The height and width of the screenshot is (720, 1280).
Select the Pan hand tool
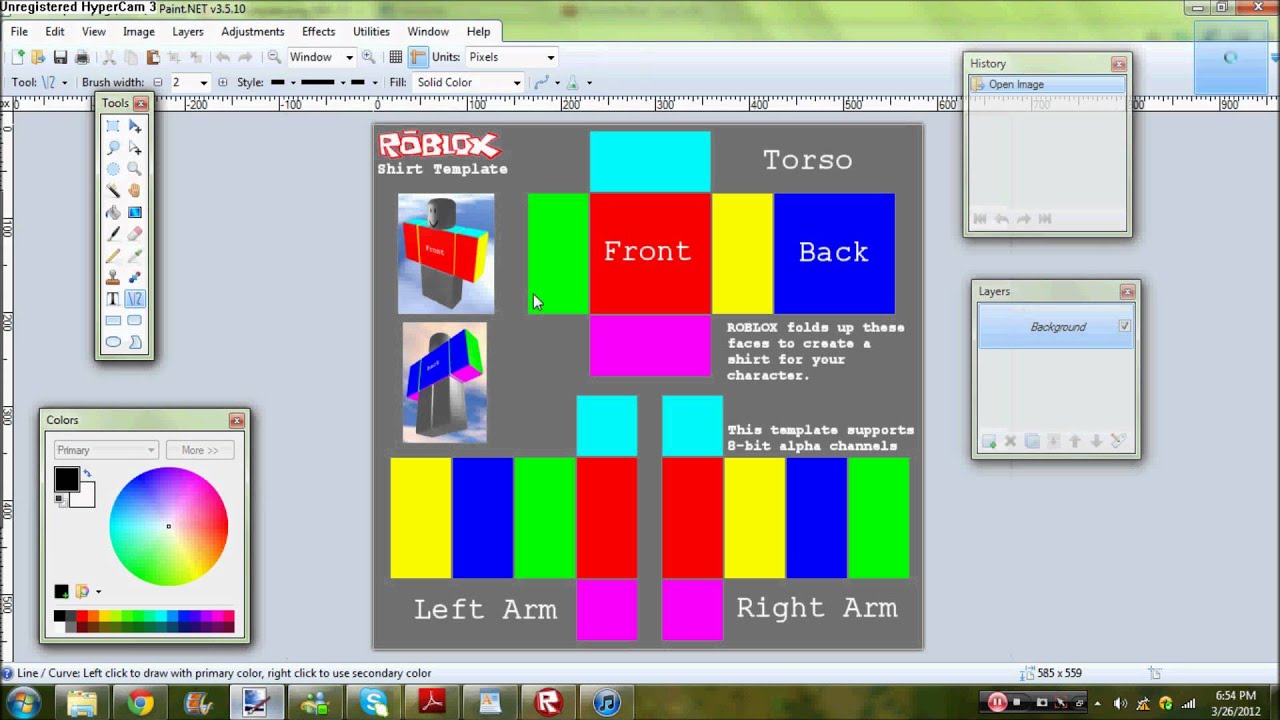134,190
